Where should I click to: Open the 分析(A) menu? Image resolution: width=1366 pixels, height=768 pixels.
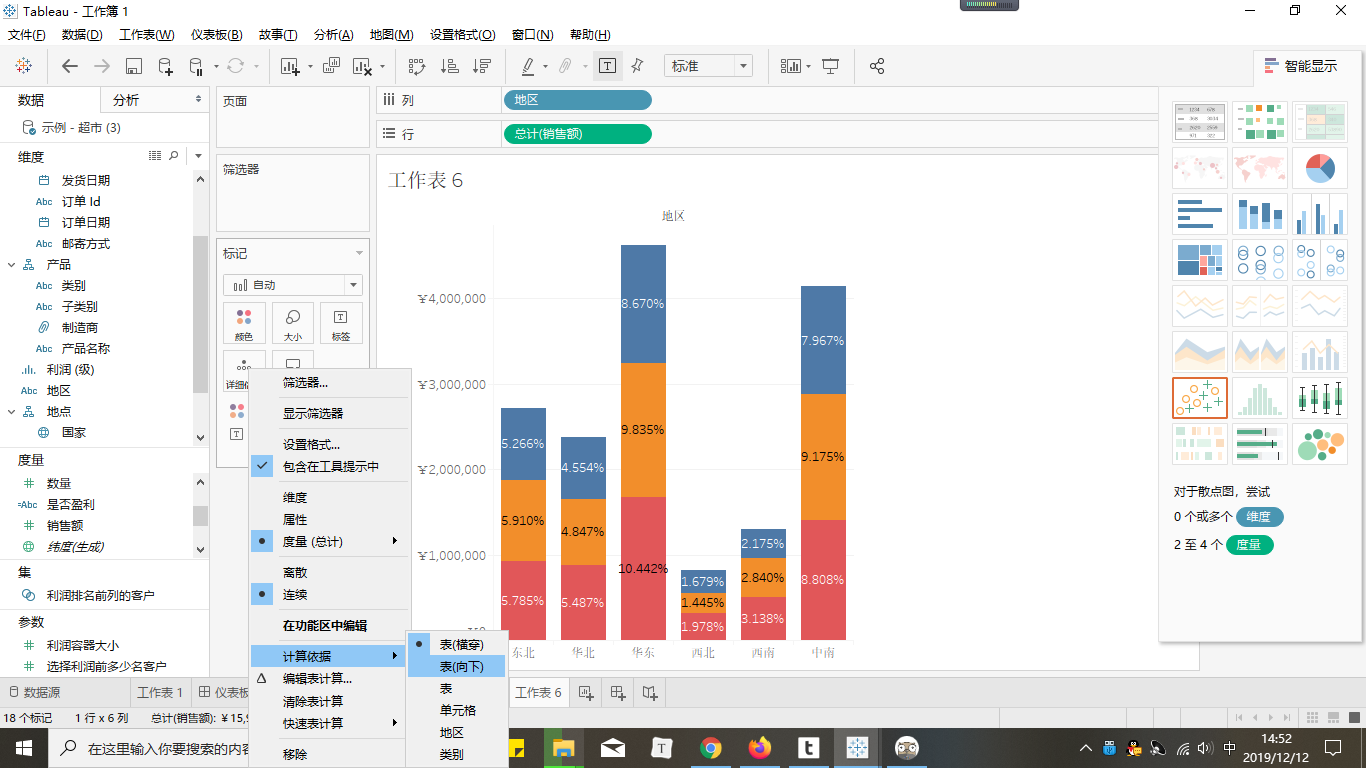tap(334, 35)
